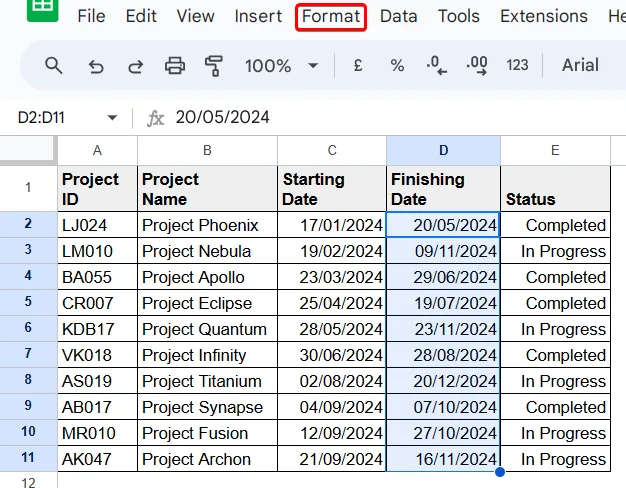
Task: Click cell Project Nebula
Action: (x=207, y=251)
